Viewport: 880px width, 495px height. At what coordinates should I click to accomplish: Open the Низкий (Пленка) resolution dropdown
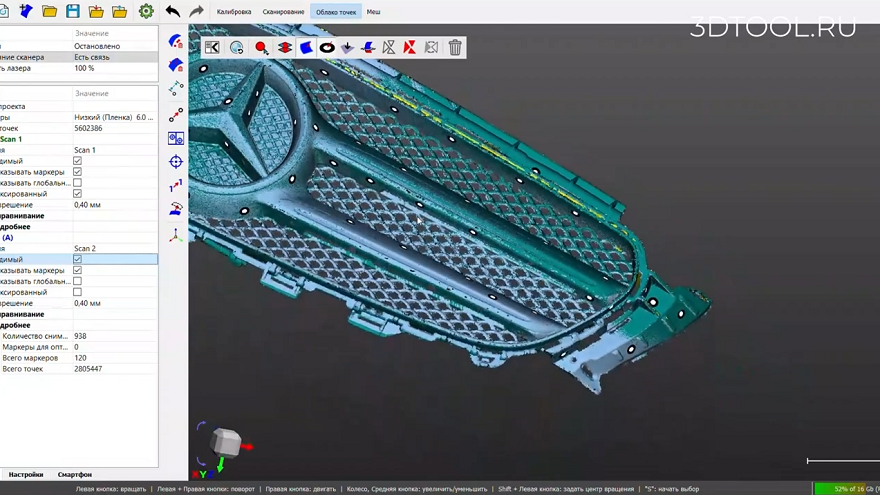pos(115,117)
